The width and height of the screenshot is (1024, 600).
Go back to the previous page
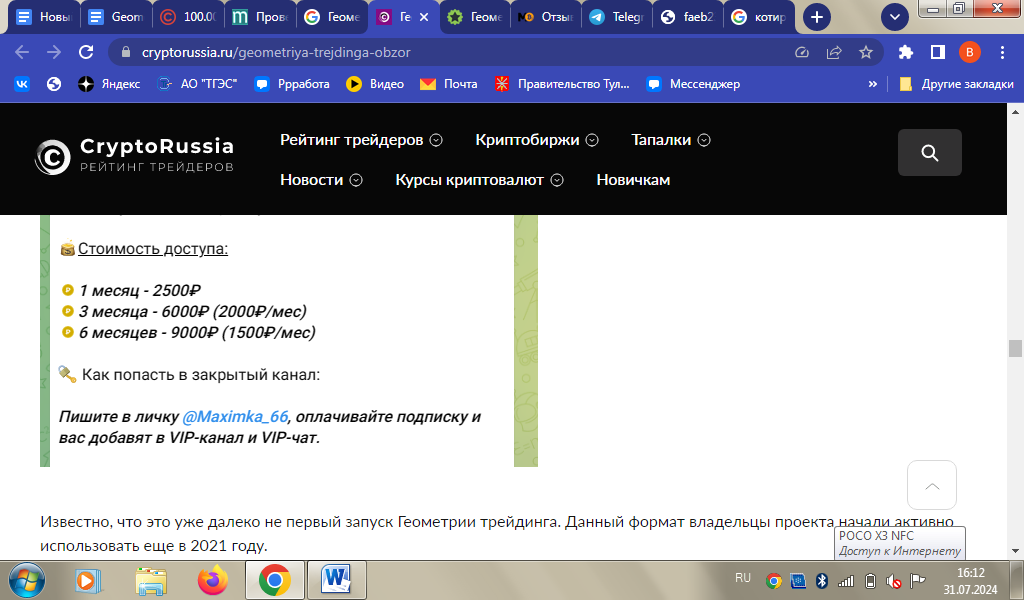tap(22, 52)
